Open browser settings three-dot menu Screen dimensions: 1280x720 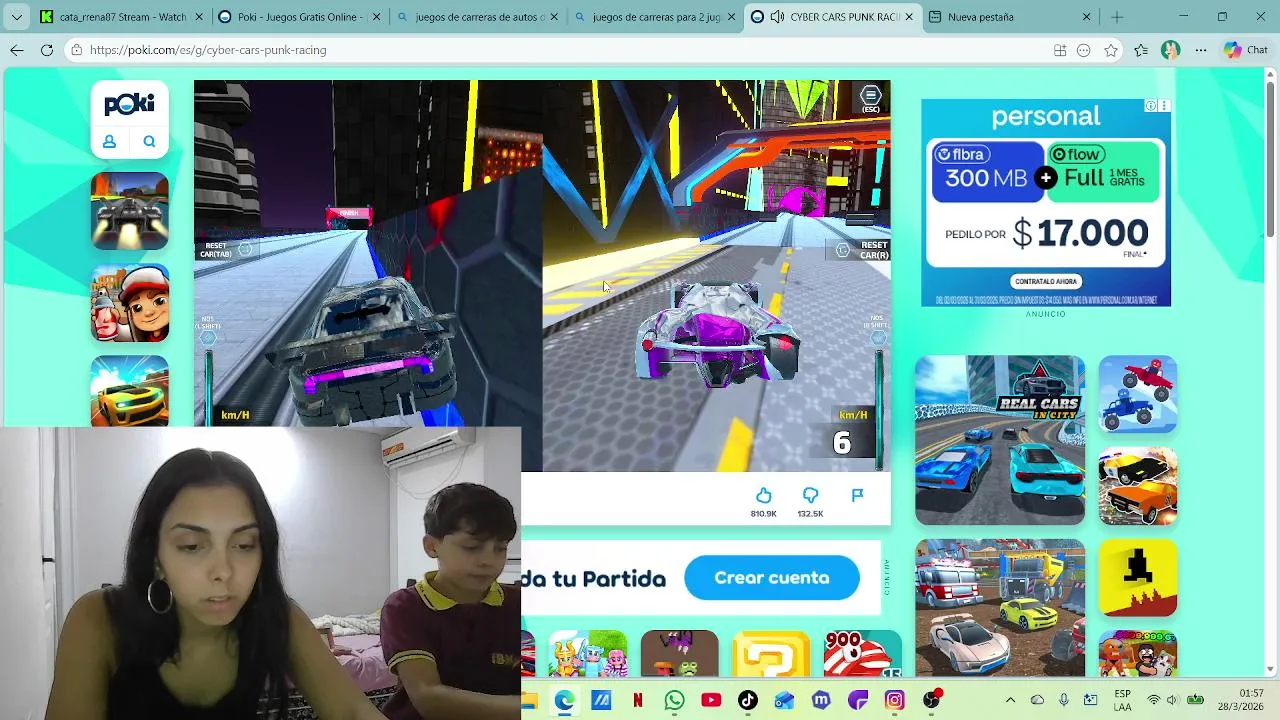(1201, 50)
